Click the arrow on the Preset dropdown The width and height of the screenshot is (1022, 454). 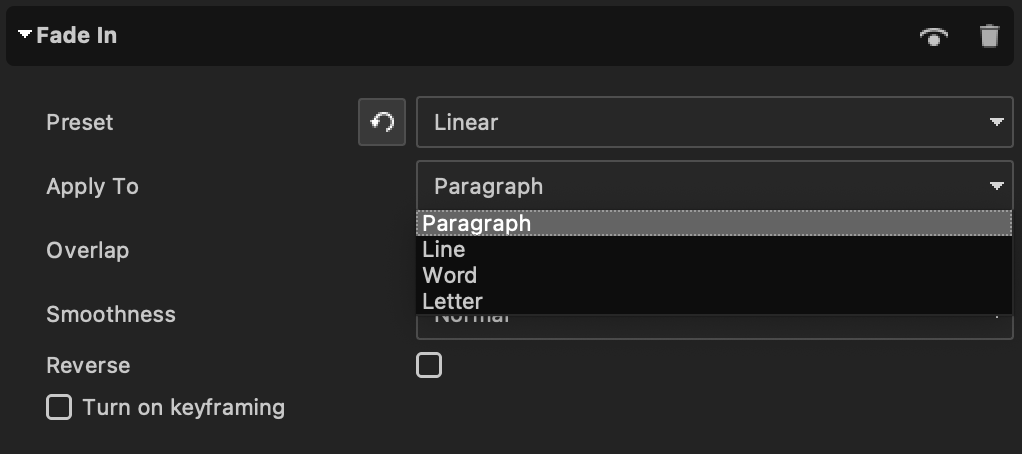996,122
